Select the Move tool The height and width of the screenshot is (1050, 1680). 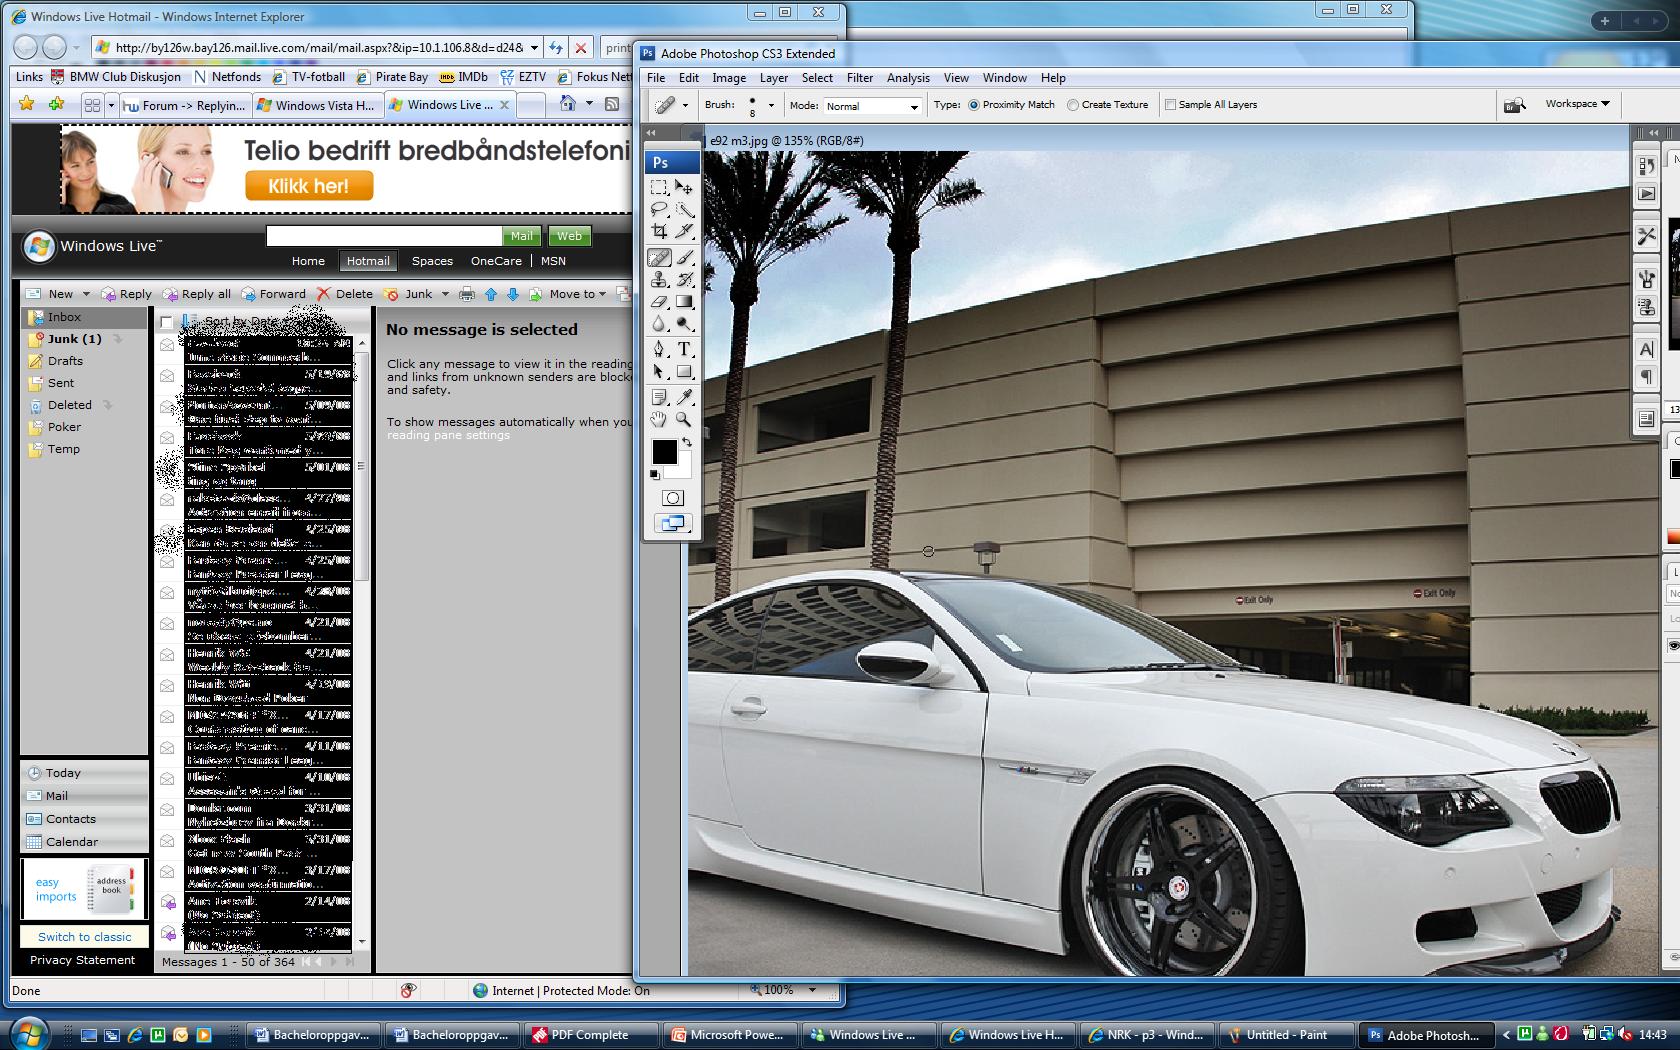(x=684, y=187)
